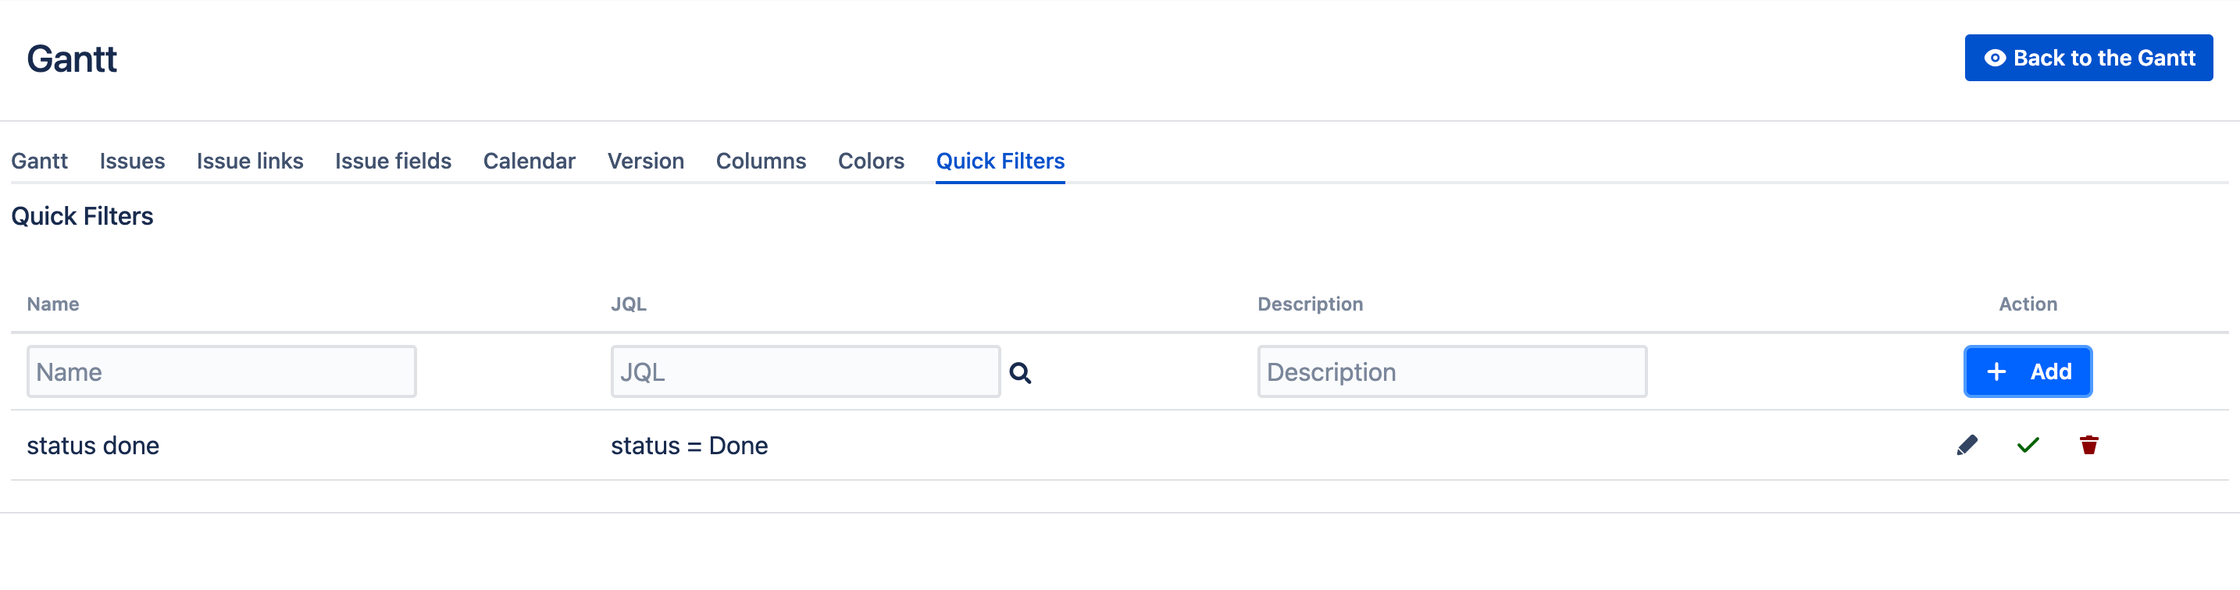Go to the Issue links tab
The height and width of the screenshot is (590, 2240).
point(250,161)
